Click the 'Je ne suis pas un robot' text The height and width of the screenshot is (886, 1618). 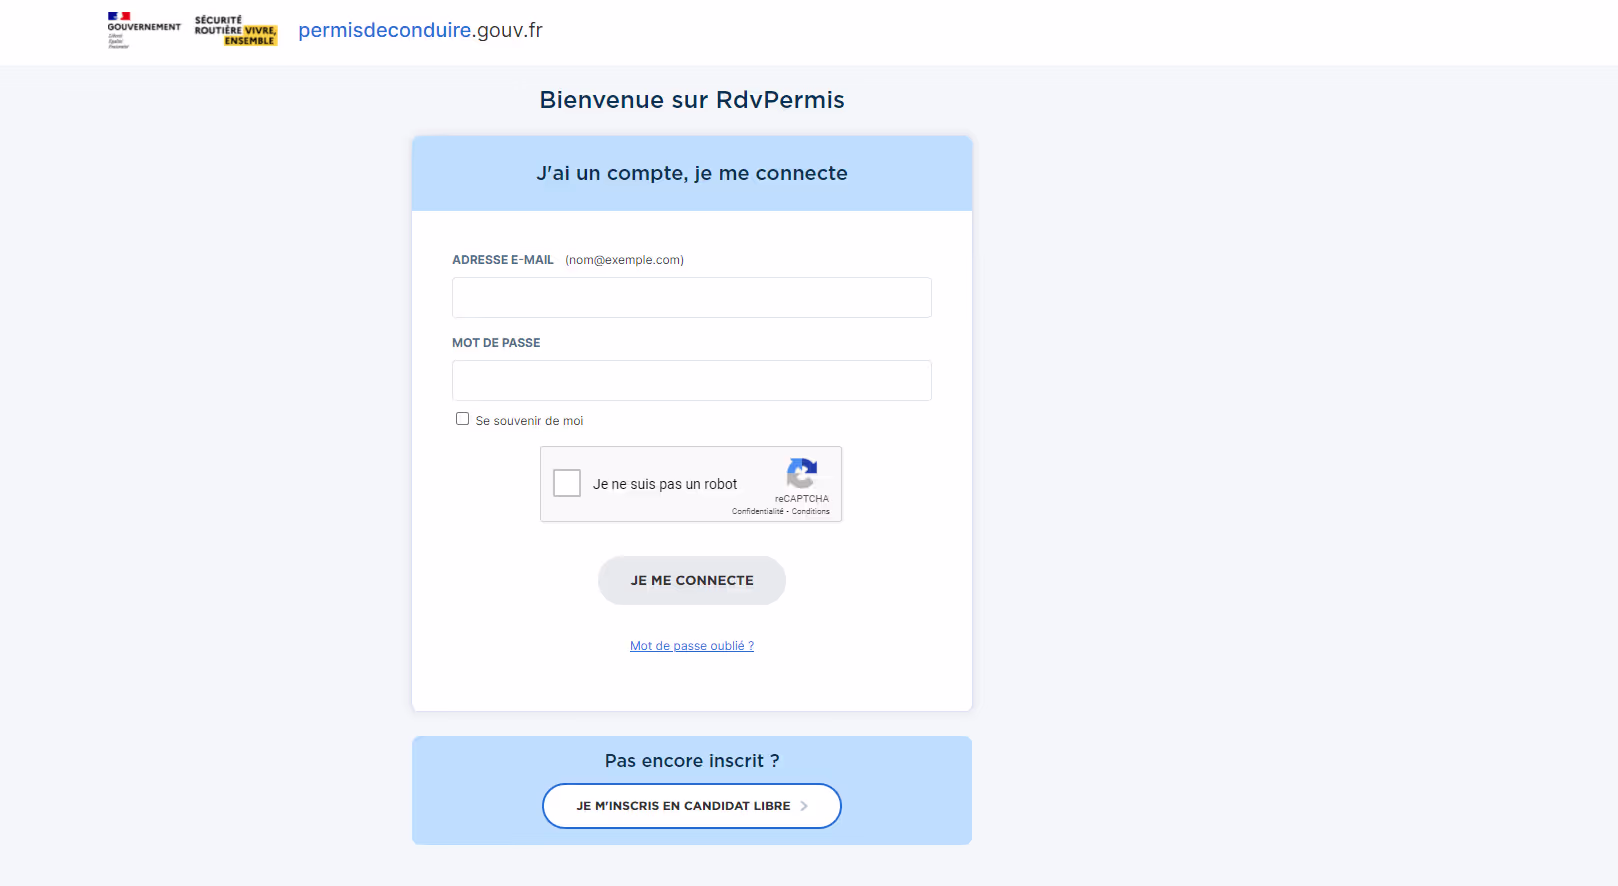click(x=665, y=484)
